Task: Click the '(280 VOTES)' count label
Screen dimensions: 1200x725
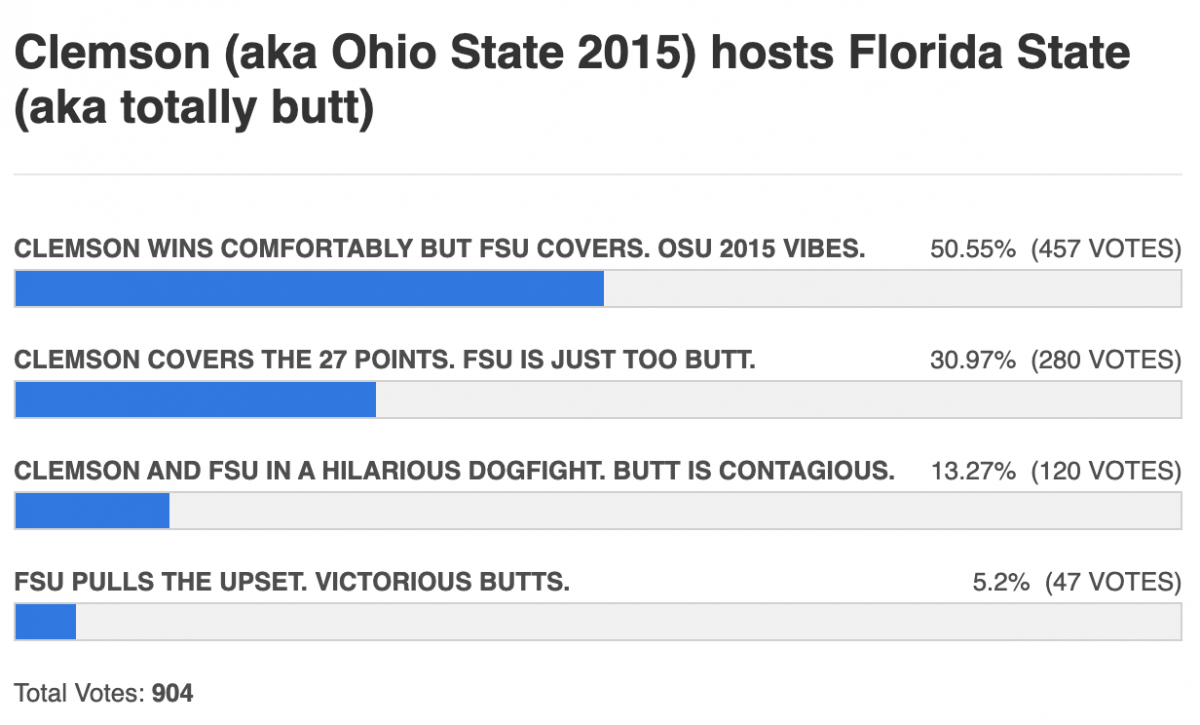Action: click(x=1107, y=360)
